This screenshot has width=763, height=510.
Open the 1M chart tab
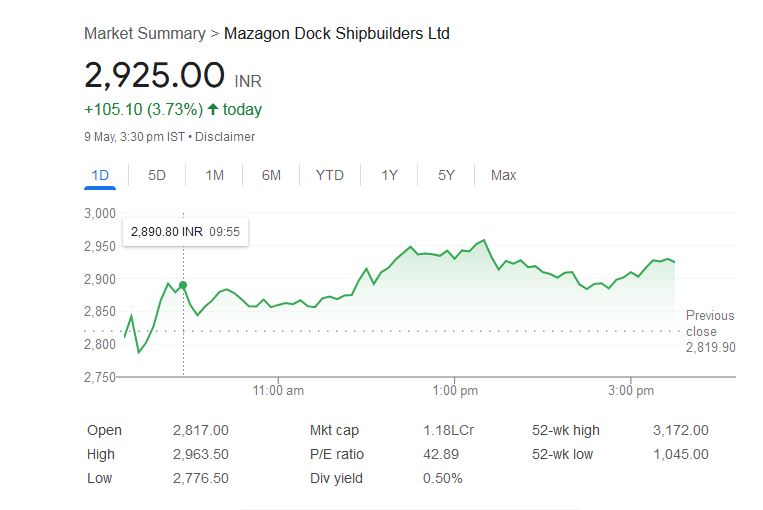click(214, 175)
